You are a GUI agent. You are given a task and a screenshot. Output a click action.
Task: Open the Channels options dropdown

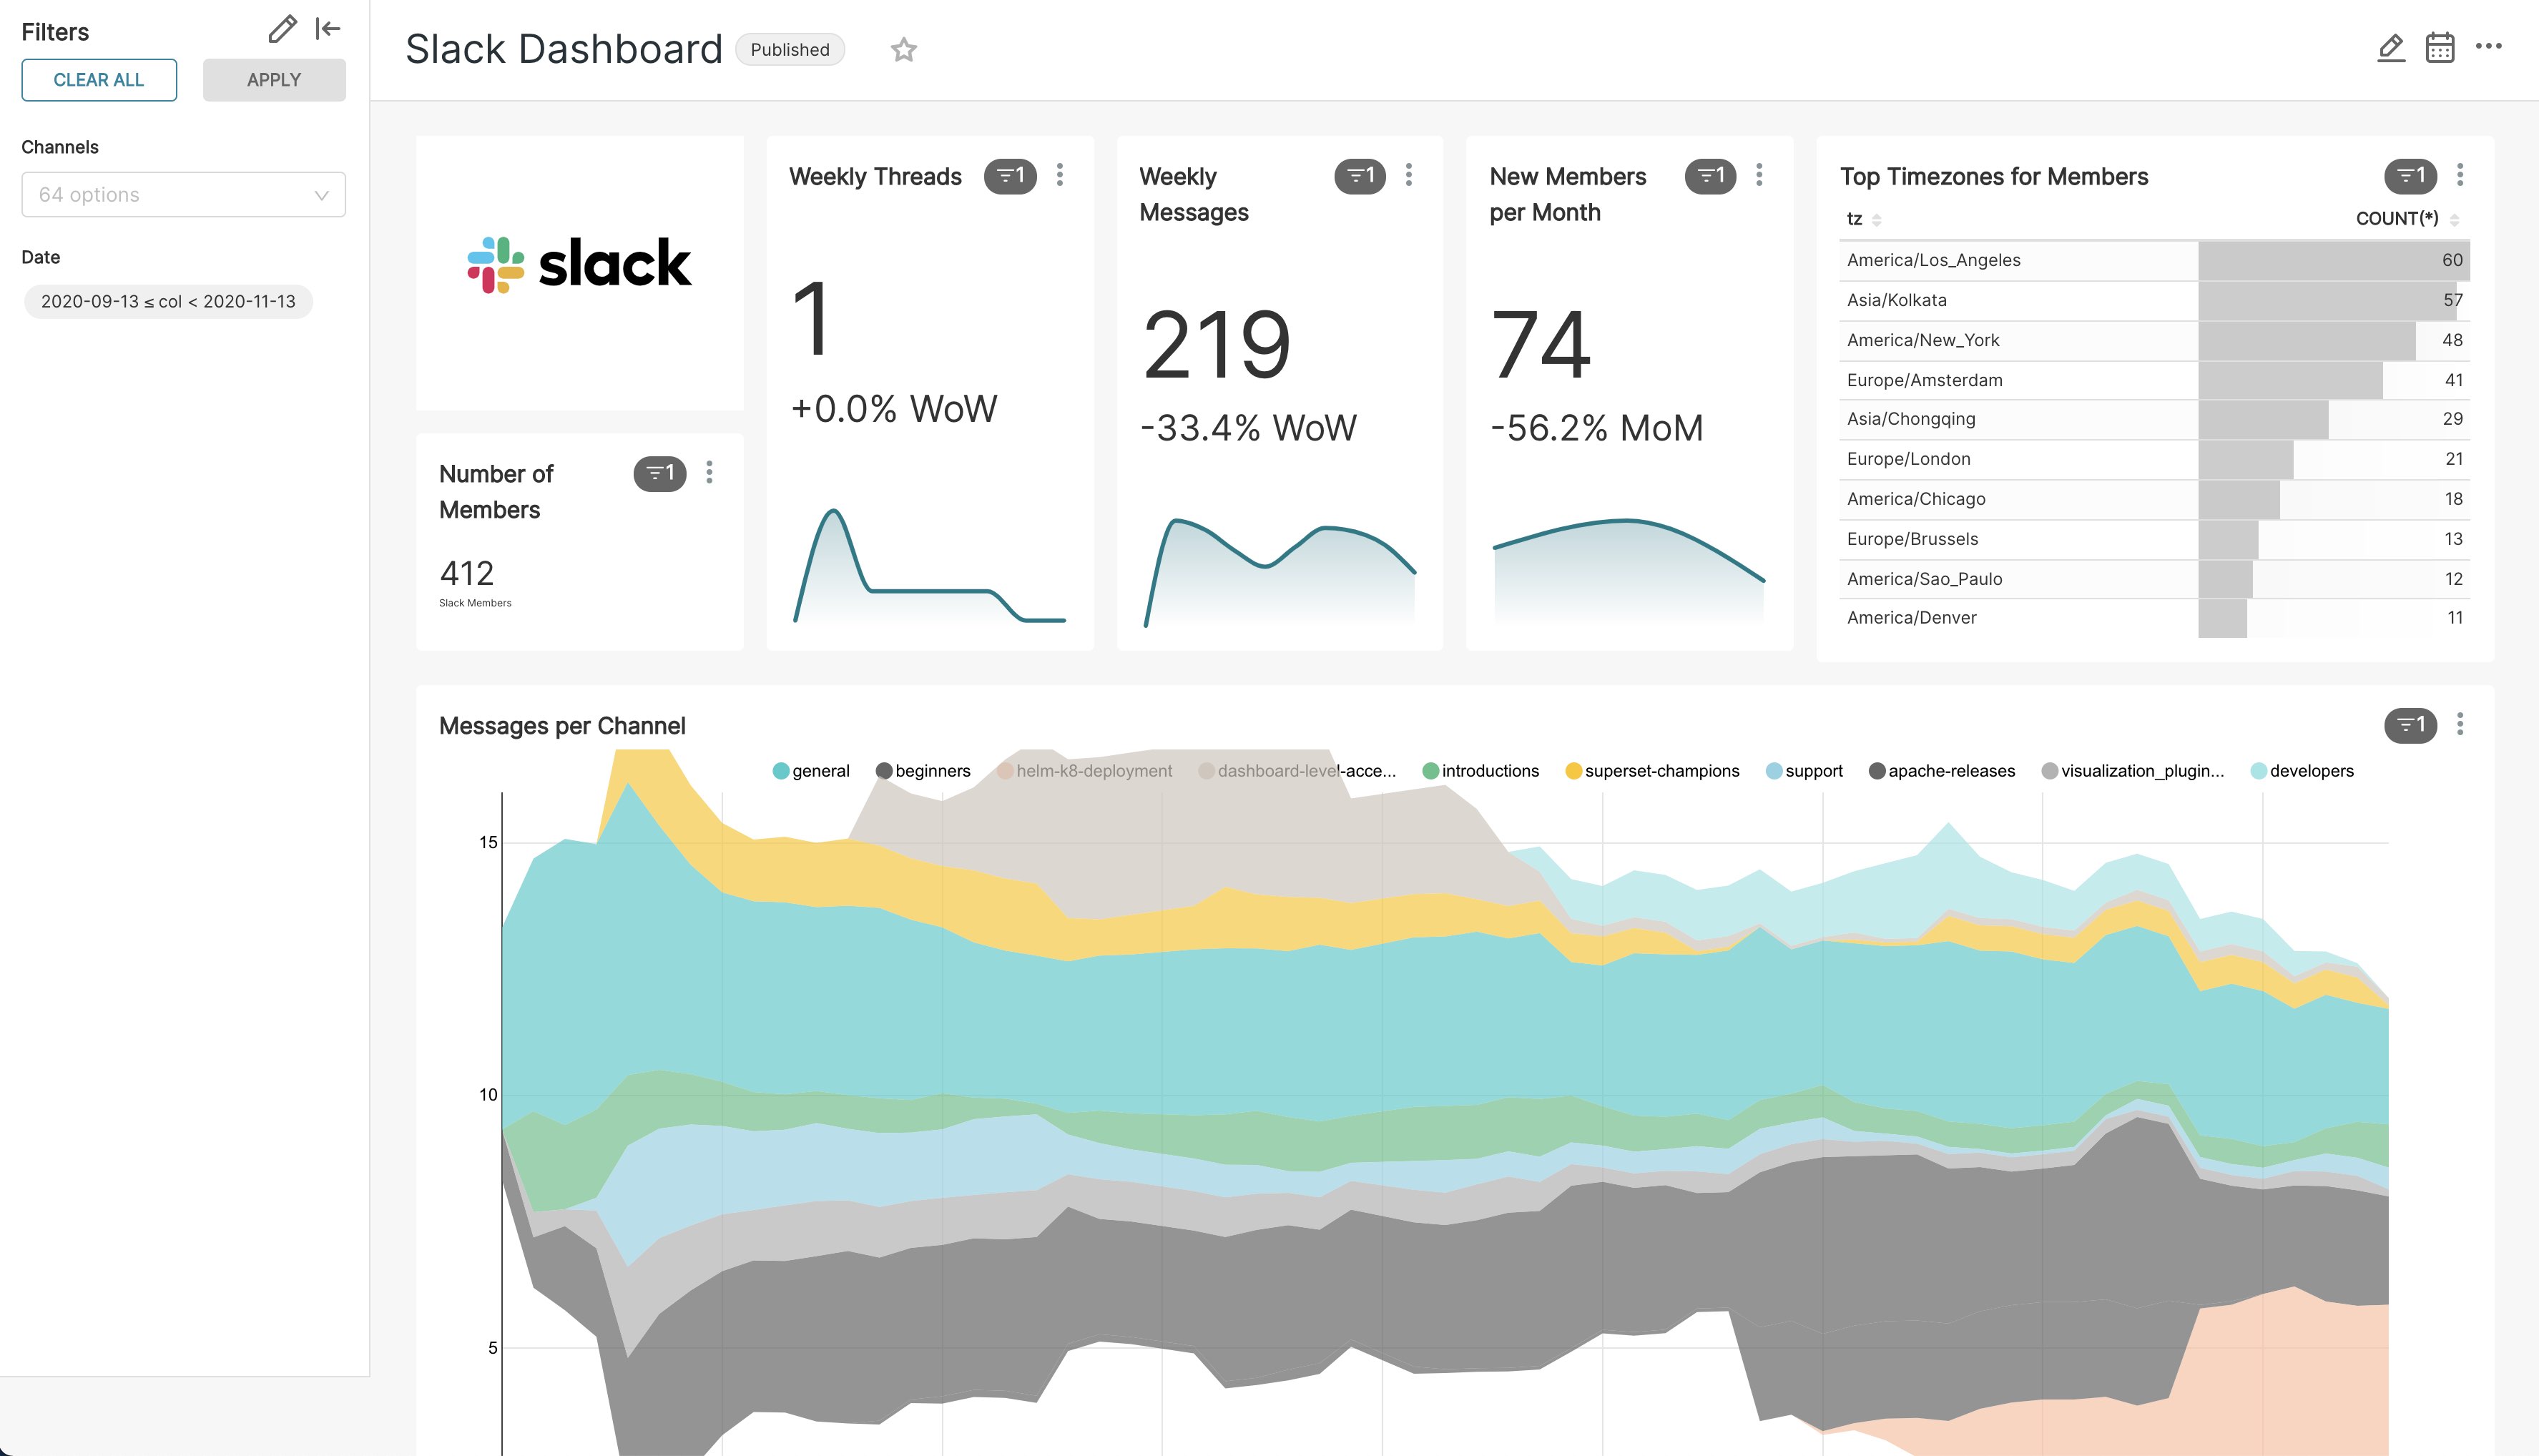[183, 194]
